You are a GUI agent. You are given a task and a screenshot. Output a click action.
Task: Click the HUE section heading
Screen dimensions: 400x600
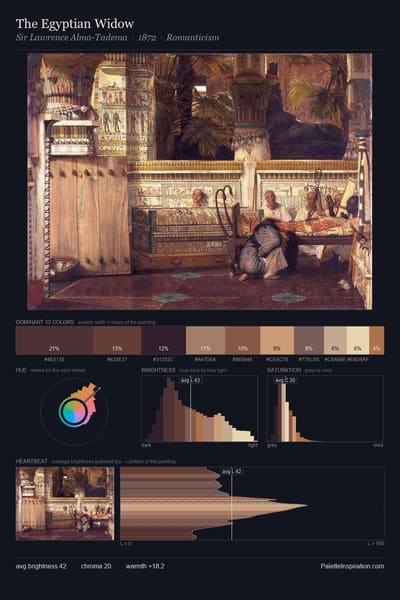coord(21,370)
